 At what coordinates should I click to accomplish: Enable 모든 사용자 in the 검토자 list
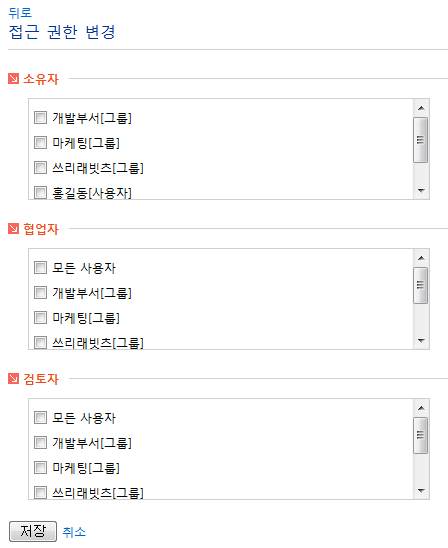pos(41,417)
